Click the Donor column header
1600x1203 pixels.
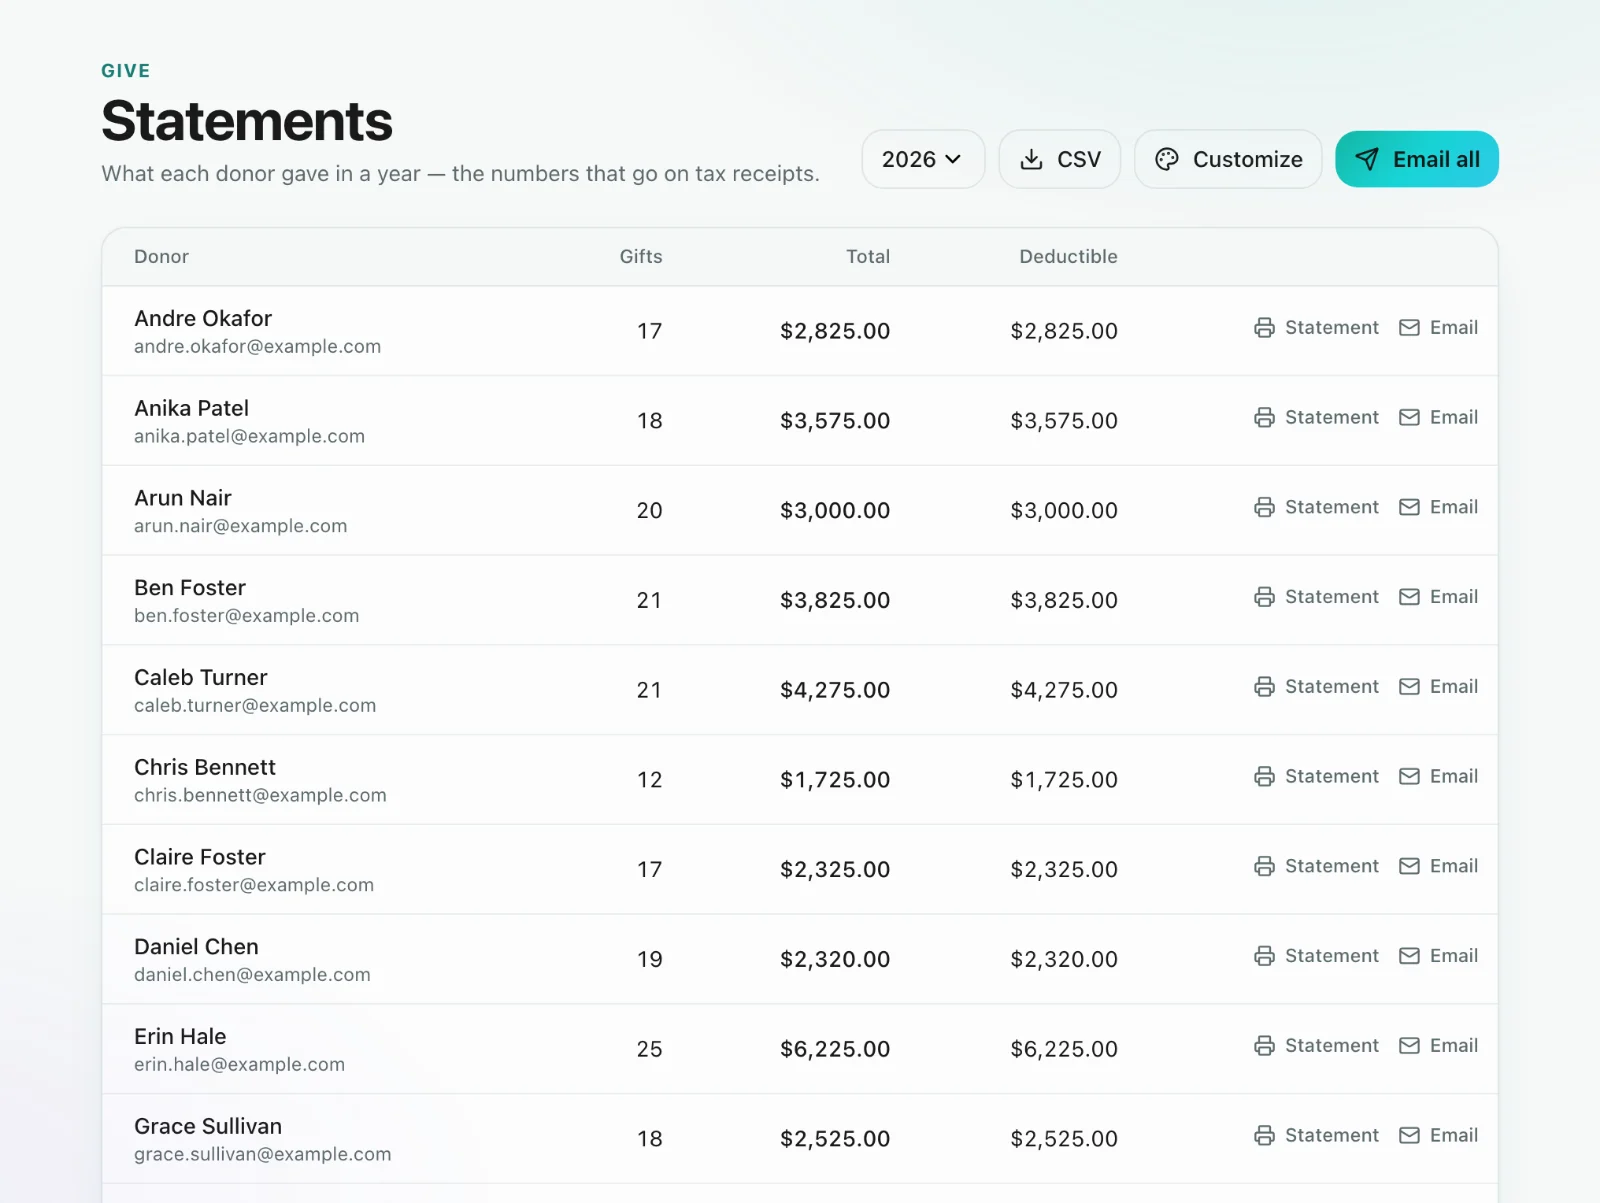[161, 257]
